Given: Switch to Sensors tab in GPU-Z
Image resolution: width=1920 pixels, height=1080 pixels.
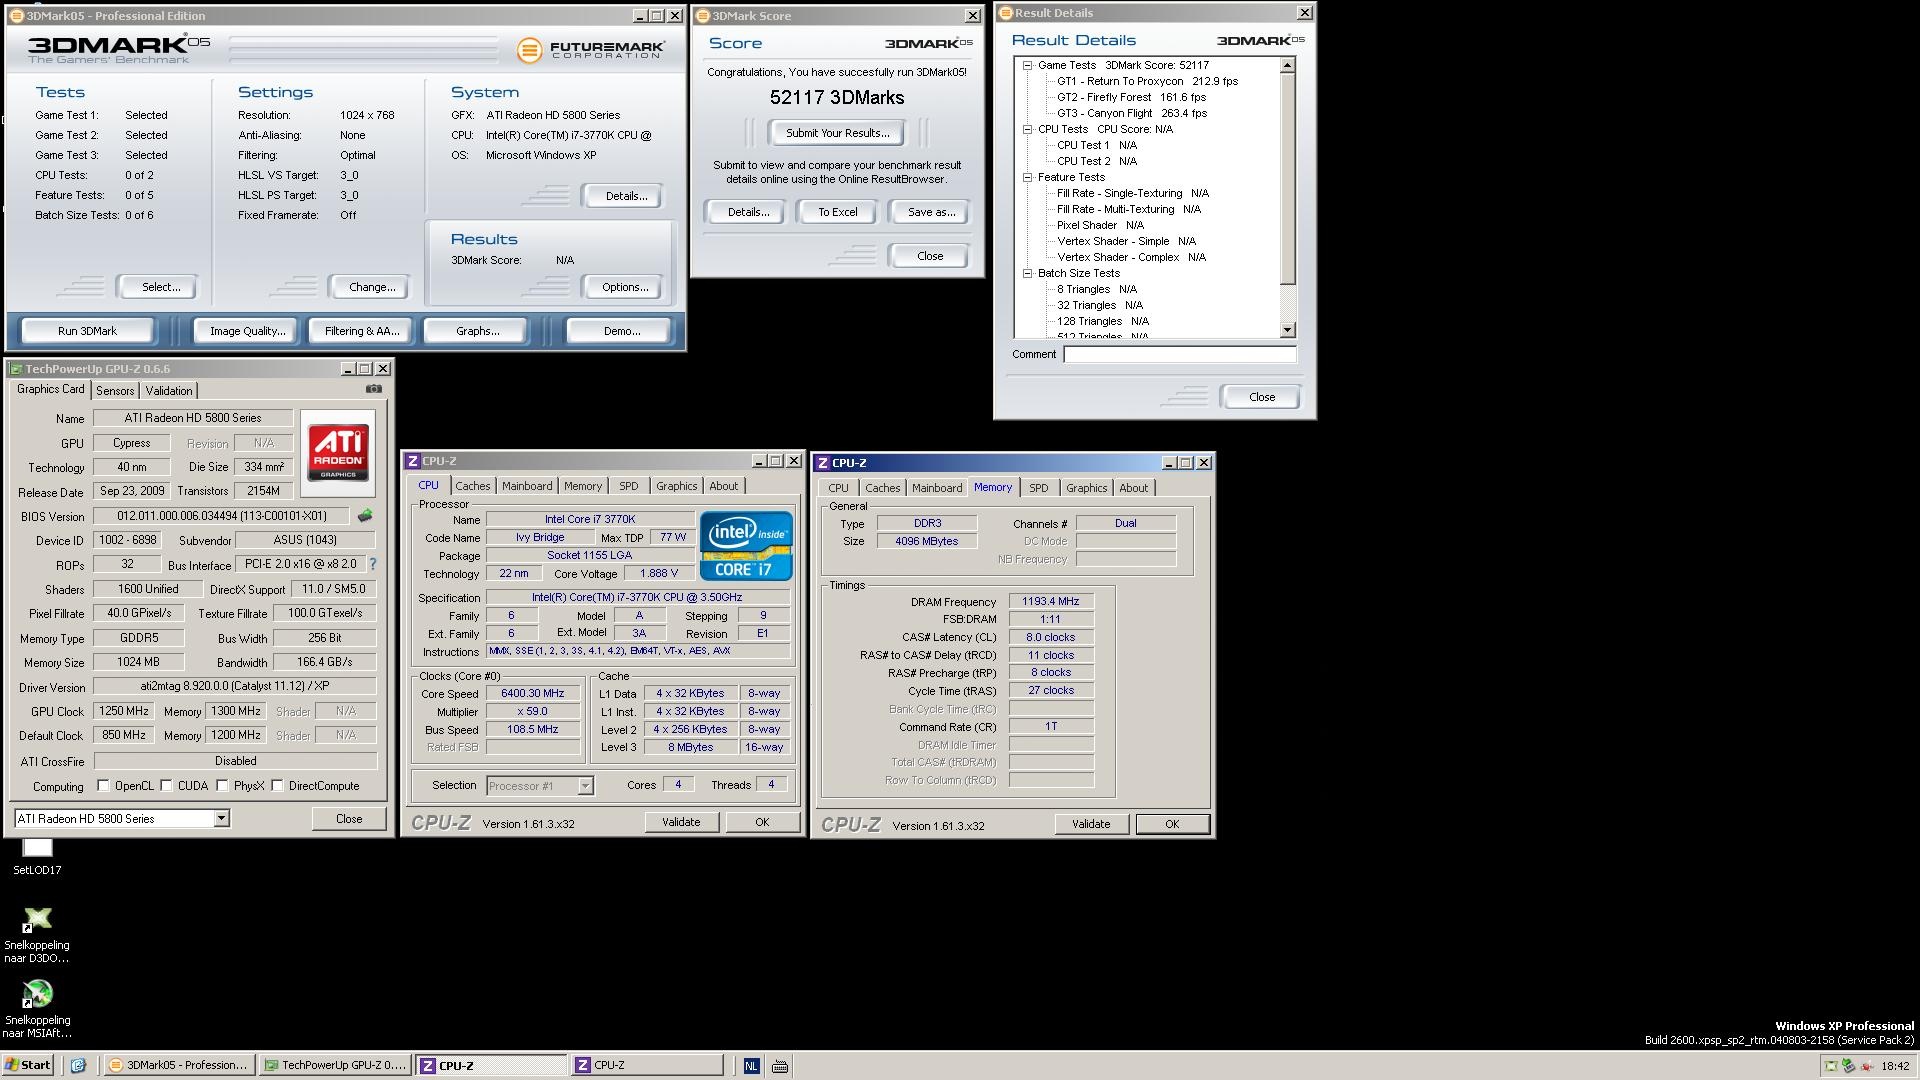Looking at the screenshot, I should pos(115,391).
